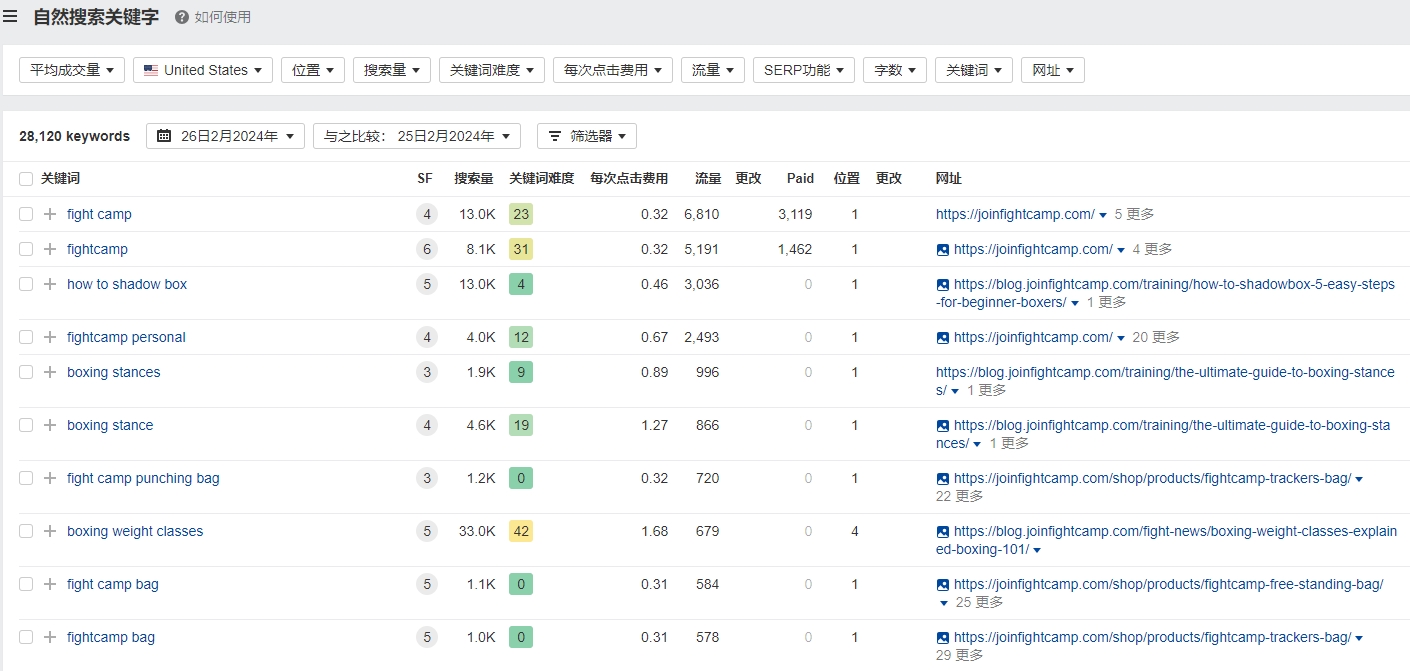Image resolution: width=1410 pixels, height=671 pixels.
Task: Click SERP image icon for fightcamp personal
Action: pyautogui.click(x=942, y=337)
